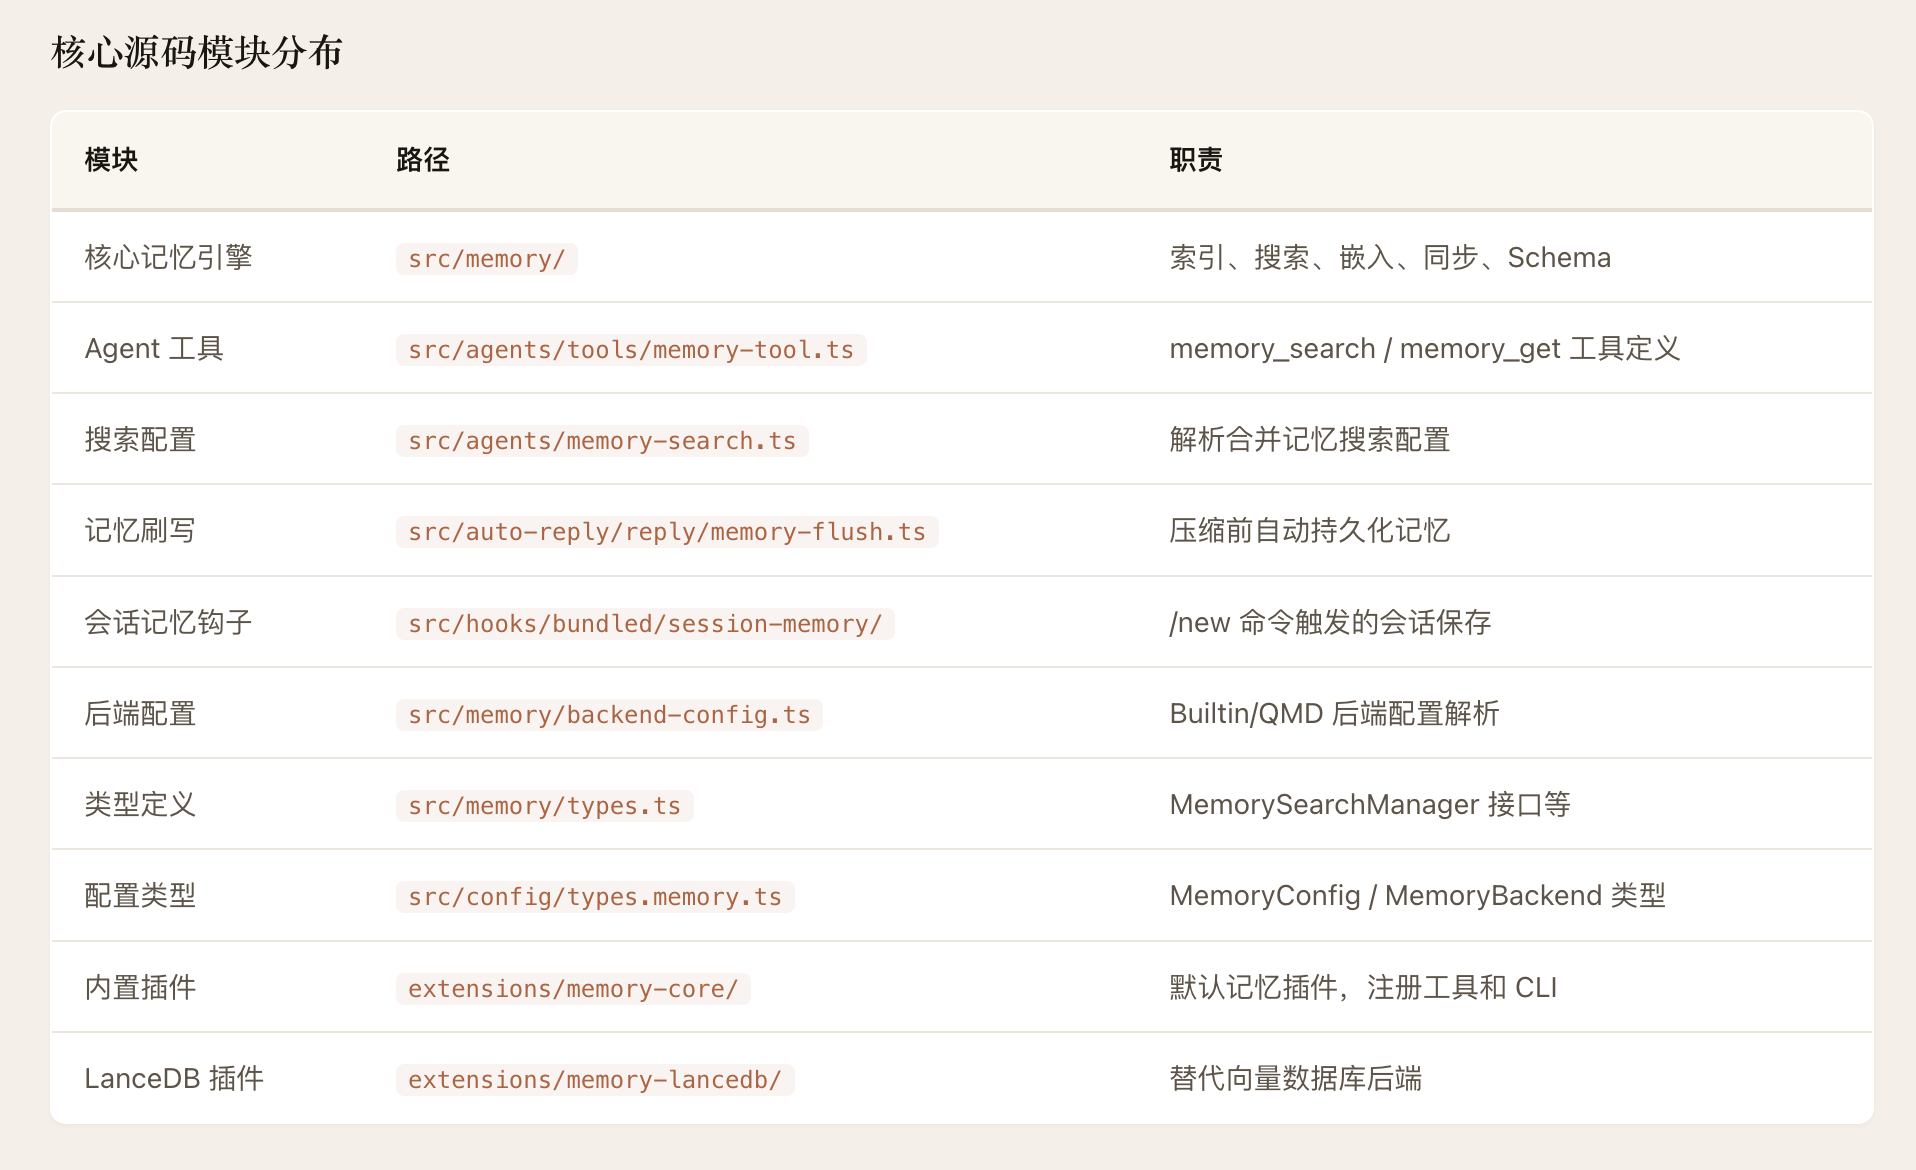Click the 路径 column header

422,160
